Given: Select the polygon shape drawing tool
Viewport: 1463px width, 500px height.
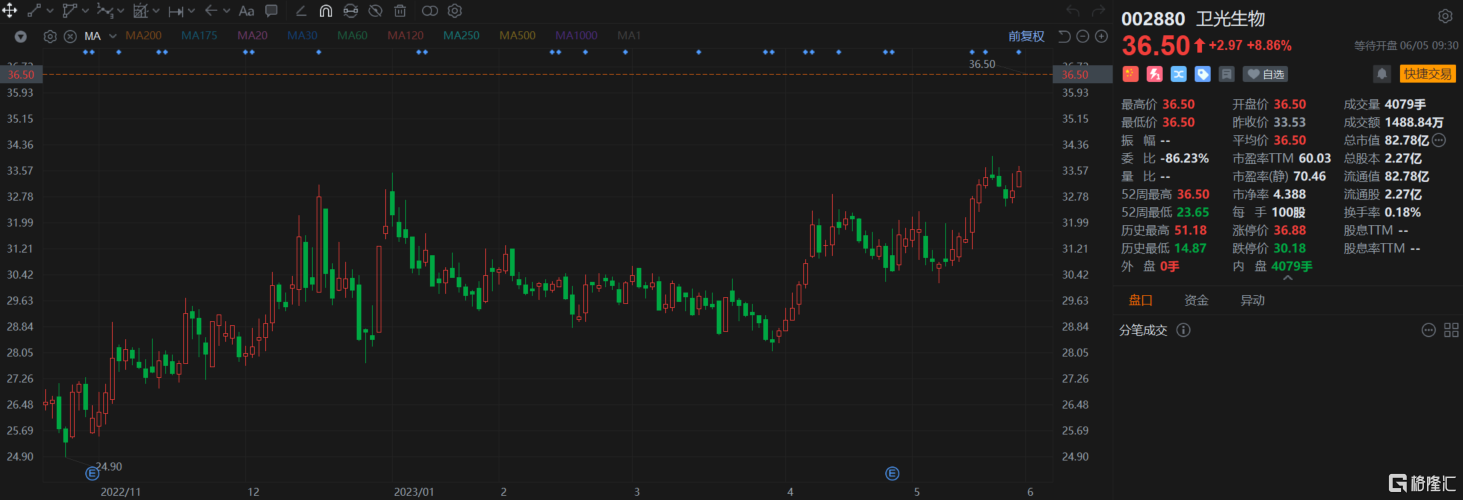Looking at the screenshot, I should click(x=70, y=11).
